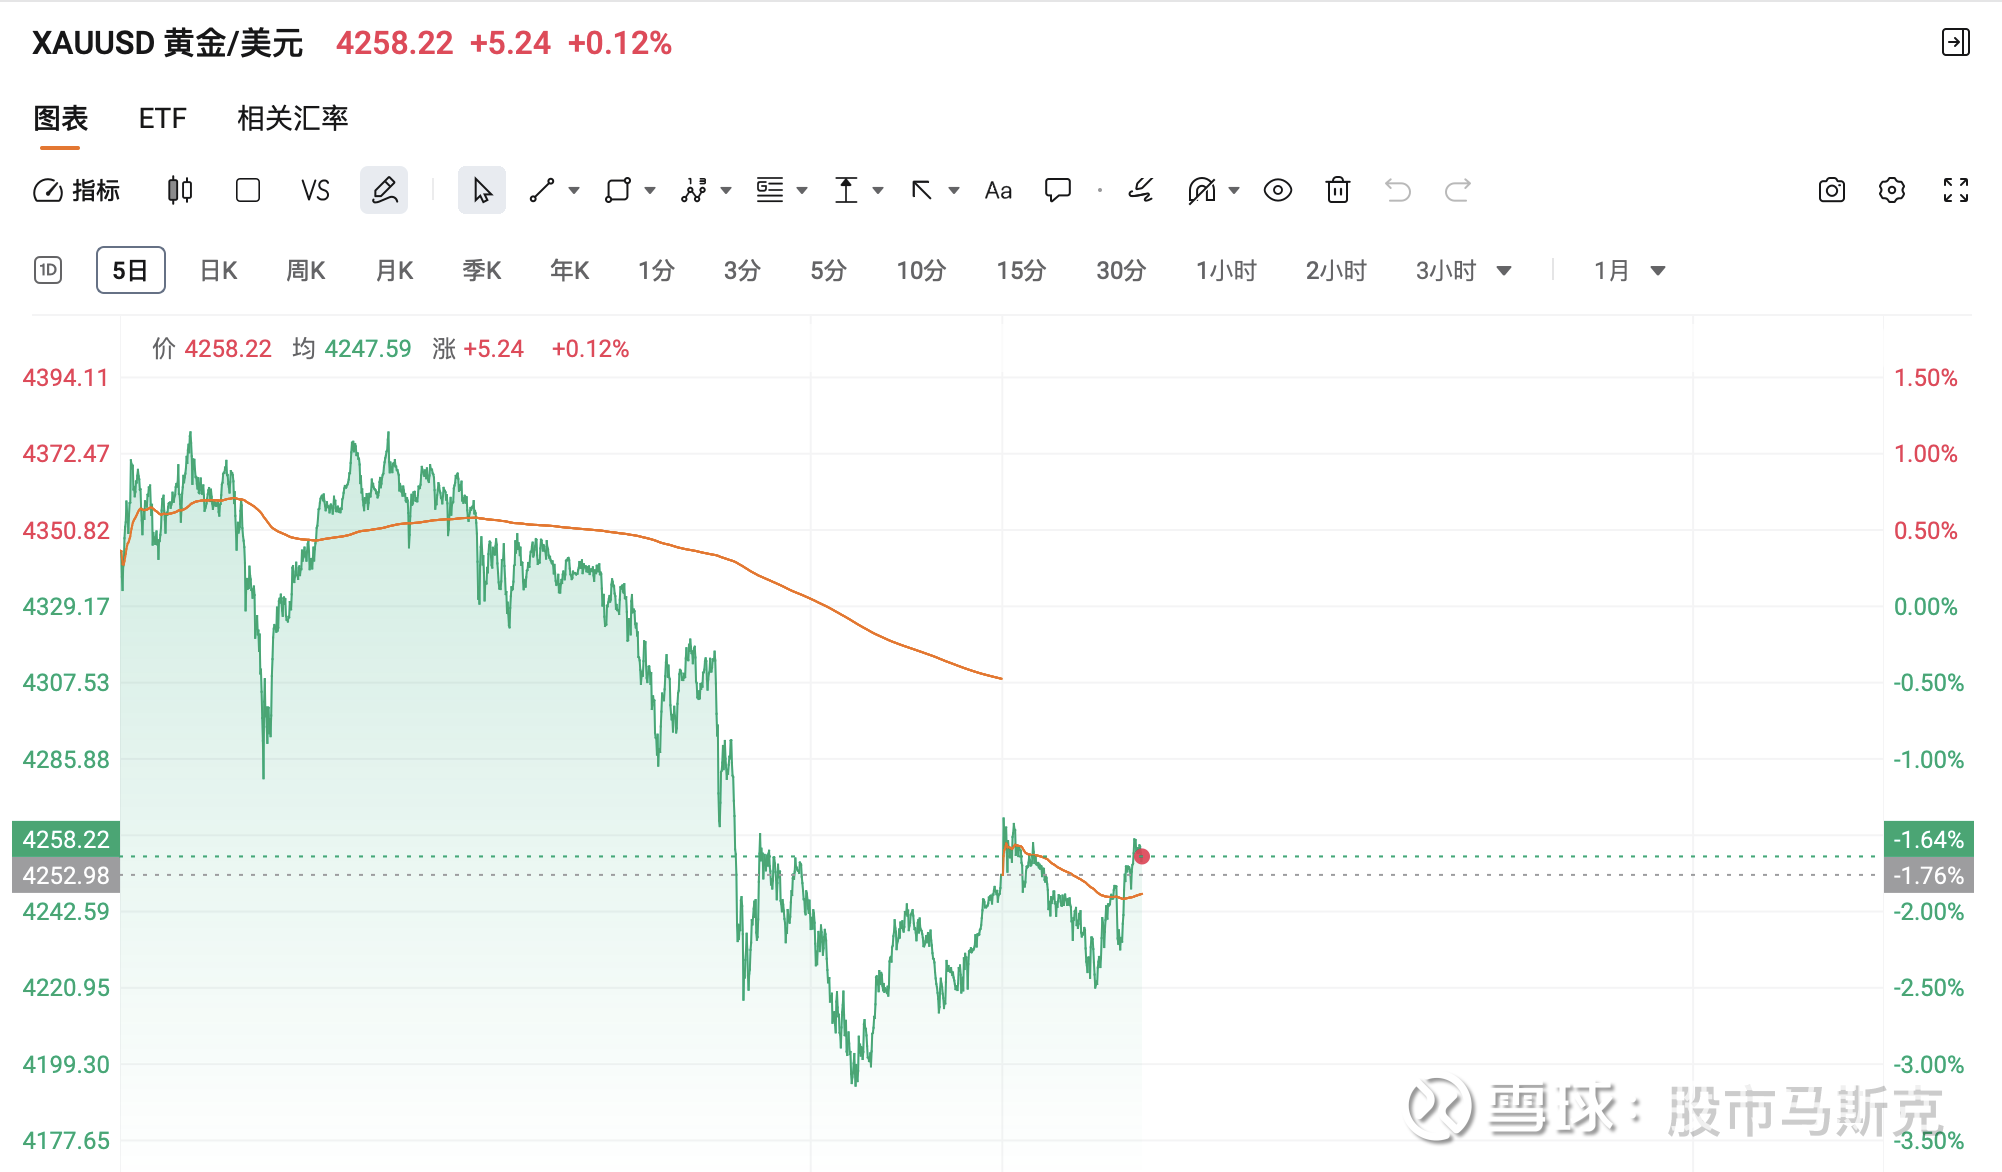This screenshot has width=2002, height=1172.
Task: Switch to the ETF tab
Action: click(x=162, y=118)
